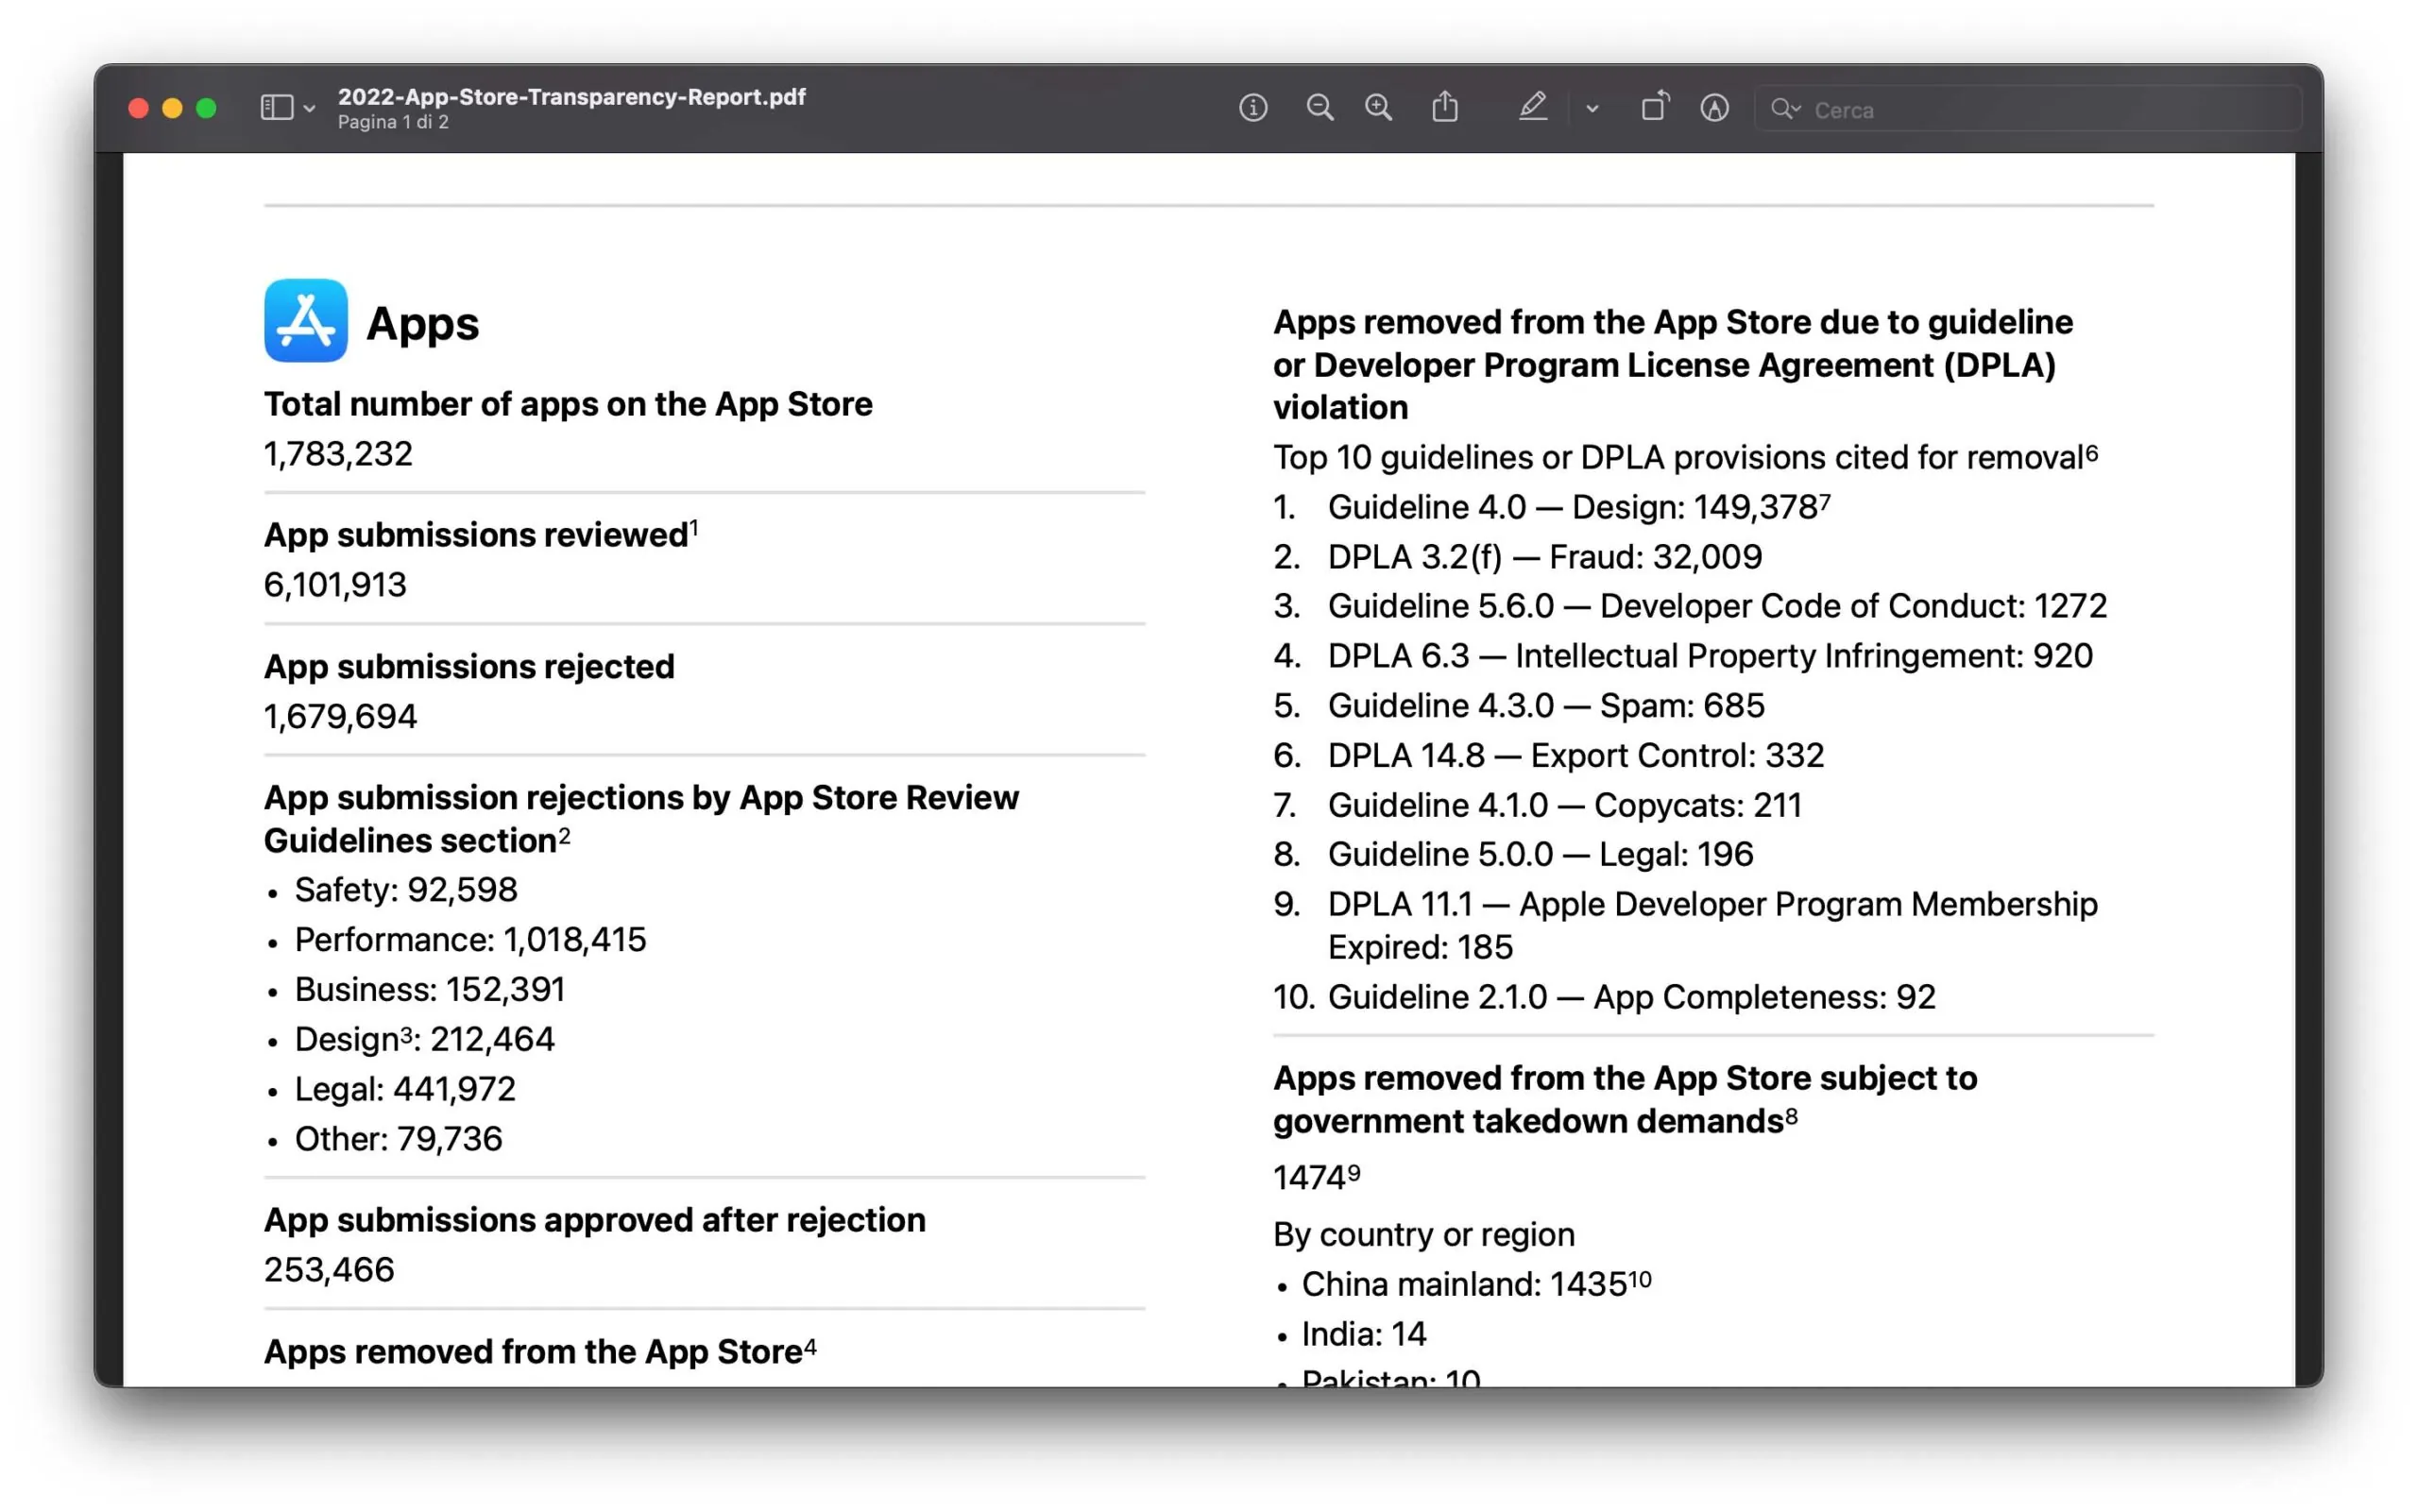Click the 2022-App-Store-Transparency-Report.pdf title
This screenshot has width=2418, height=1512.
point(571,97)
